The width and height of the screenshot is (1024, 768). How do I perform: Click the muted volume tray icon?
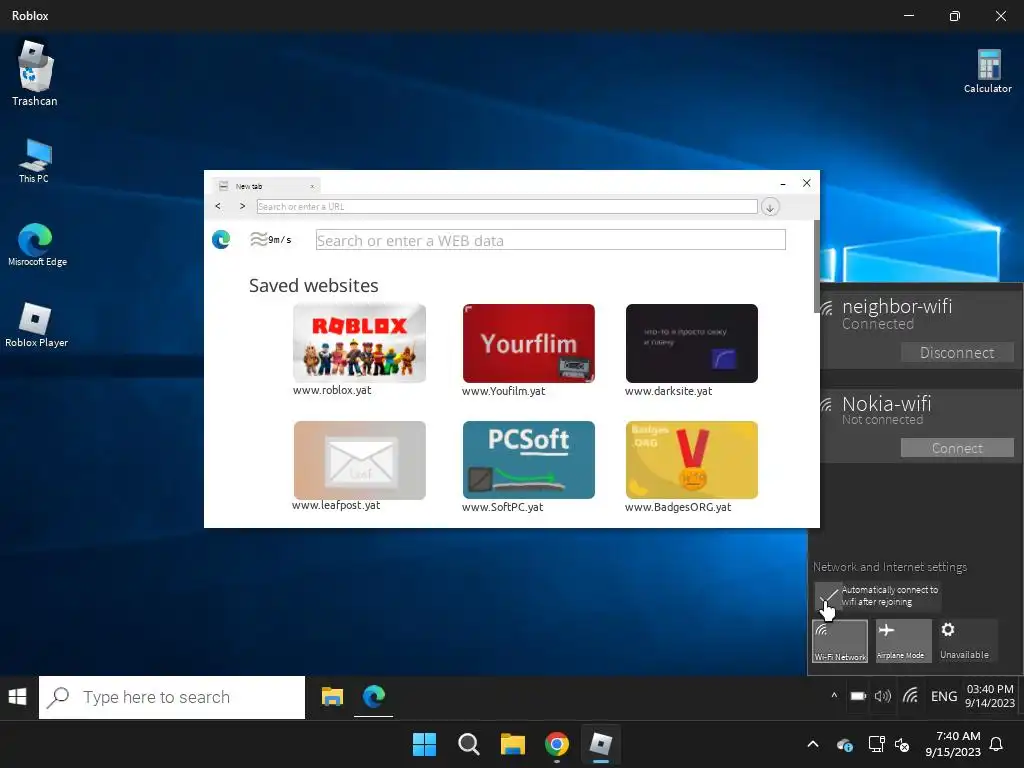902,744
